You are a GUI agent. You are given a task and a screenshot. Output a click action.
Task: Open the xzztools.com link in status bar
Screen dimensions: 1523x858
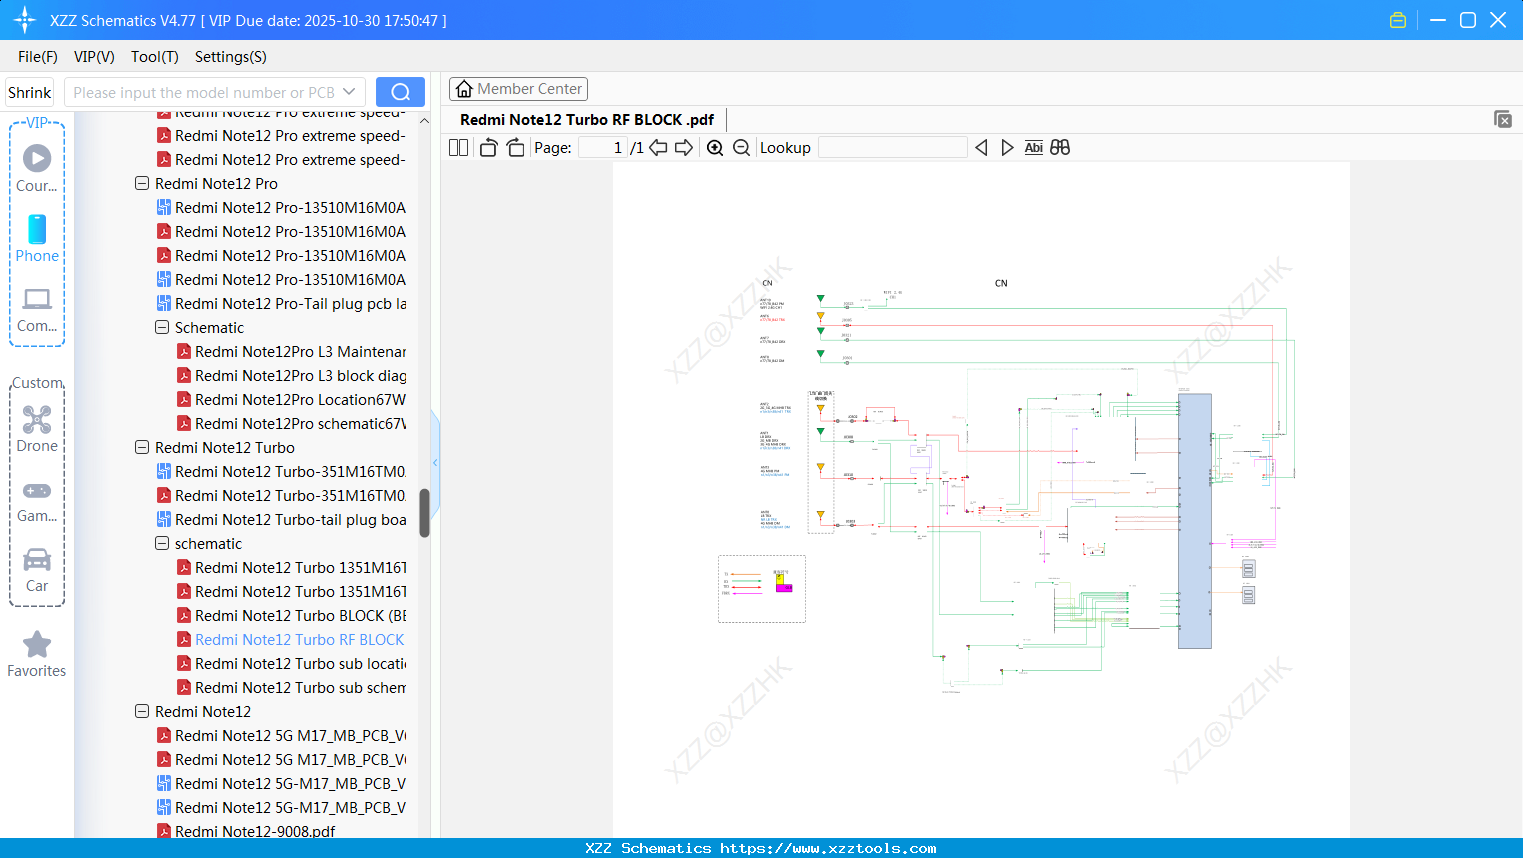tap(828, 848)
